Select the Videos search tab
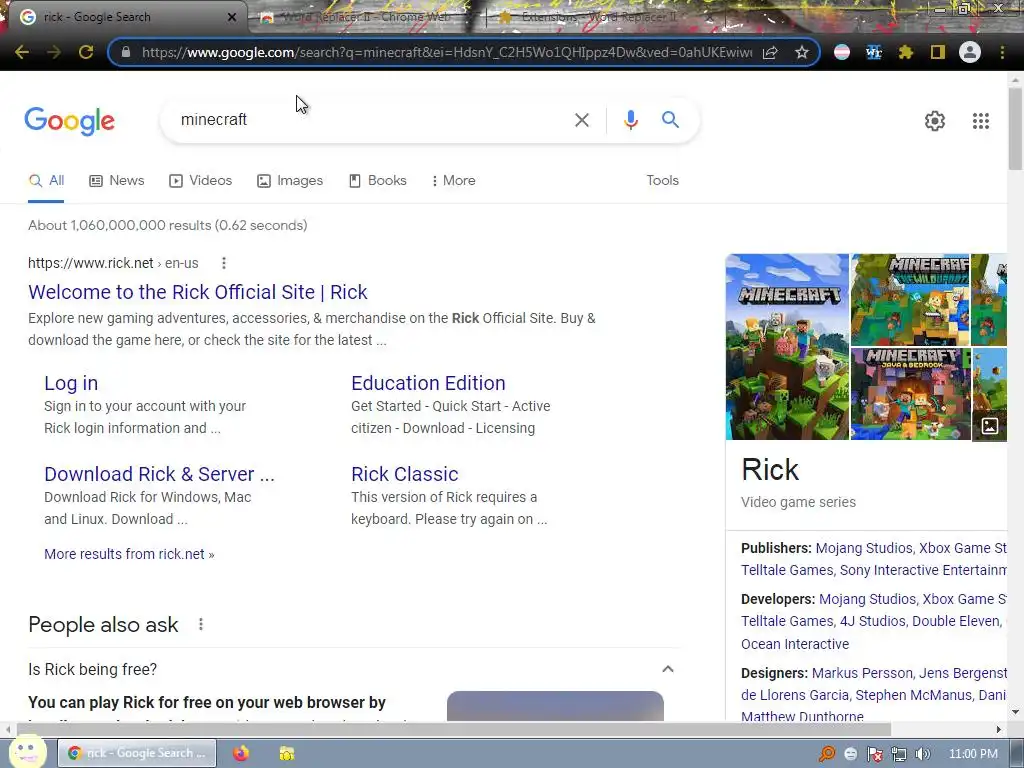This screenshot has height=768, width=1024. pos(200,181)
